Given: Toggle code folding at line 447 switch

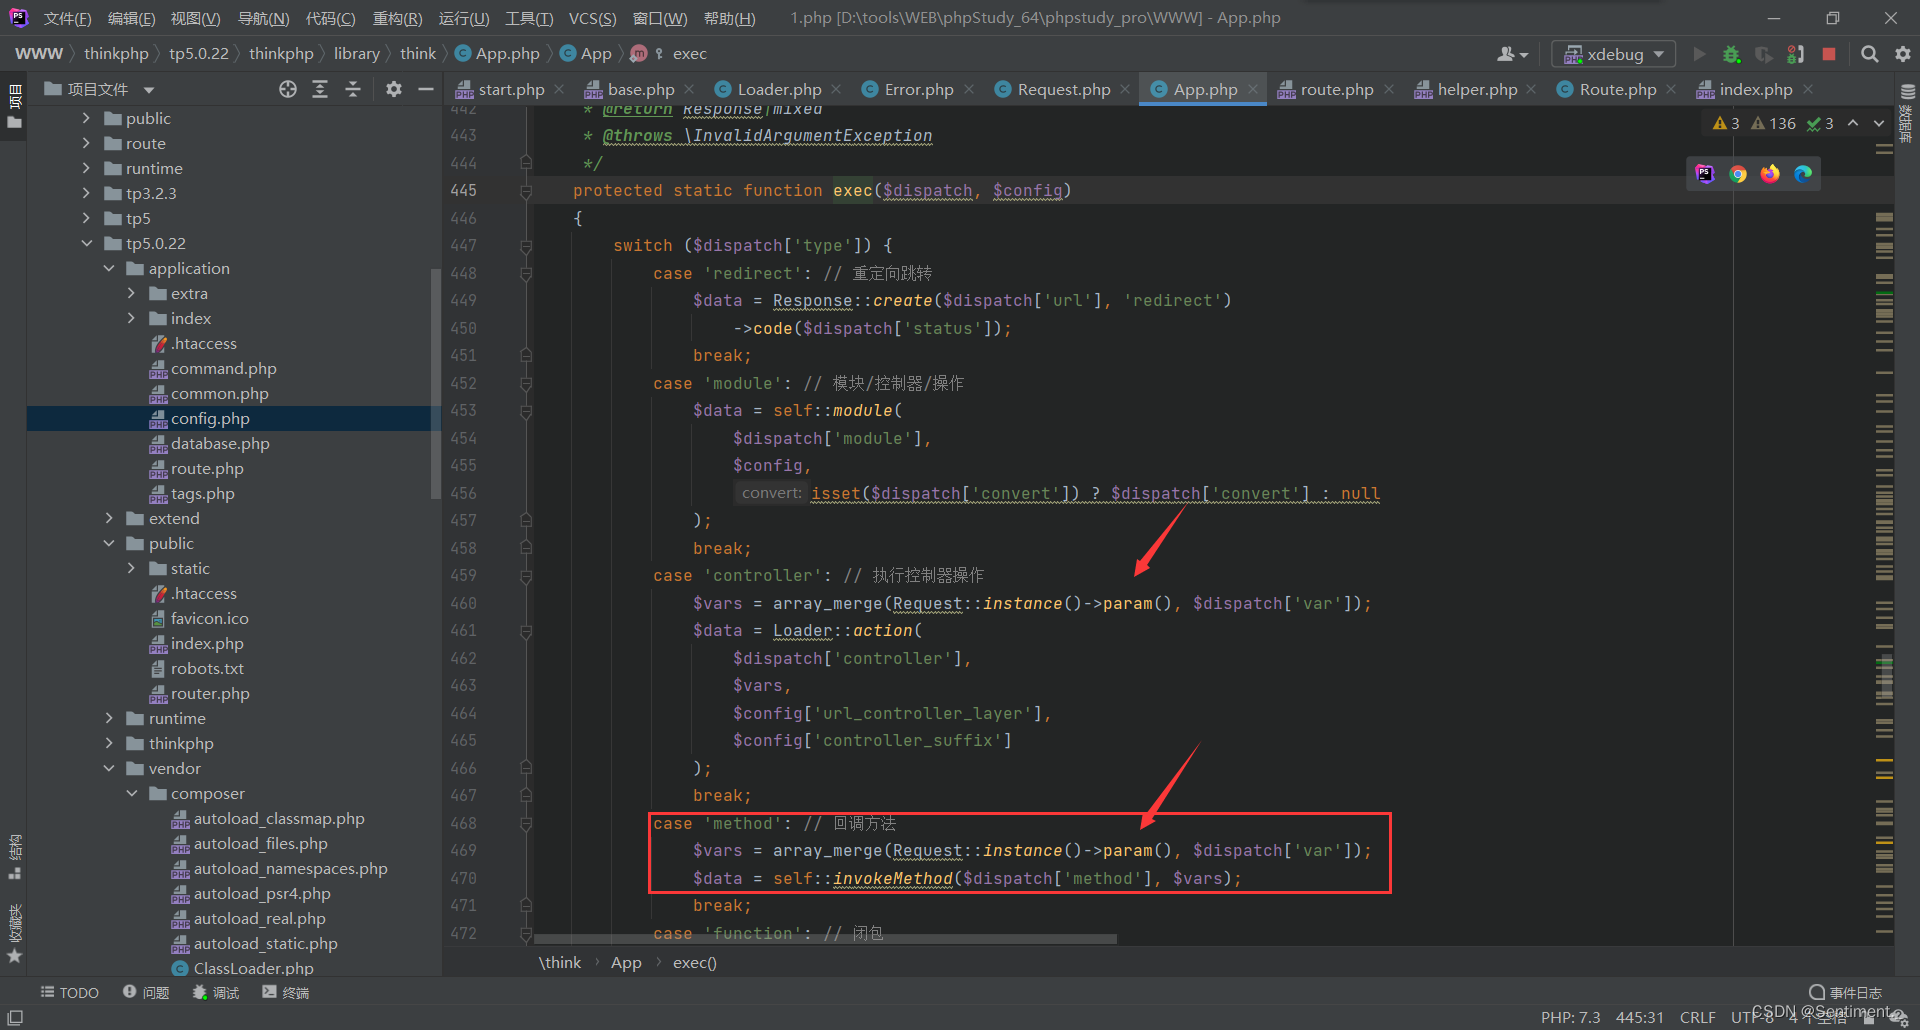Looking at the screenshot, I should click(x=526, y=245).
